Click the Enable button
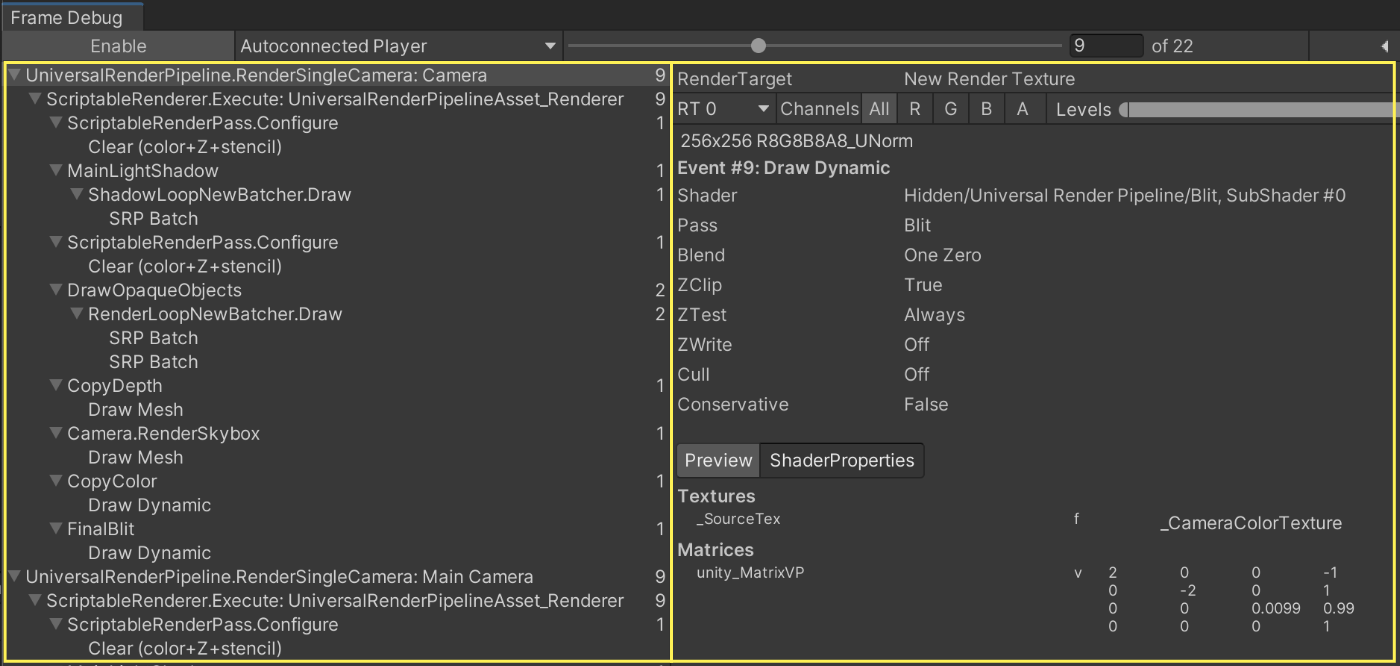1400x666 pixels. (x=118, y=45)
